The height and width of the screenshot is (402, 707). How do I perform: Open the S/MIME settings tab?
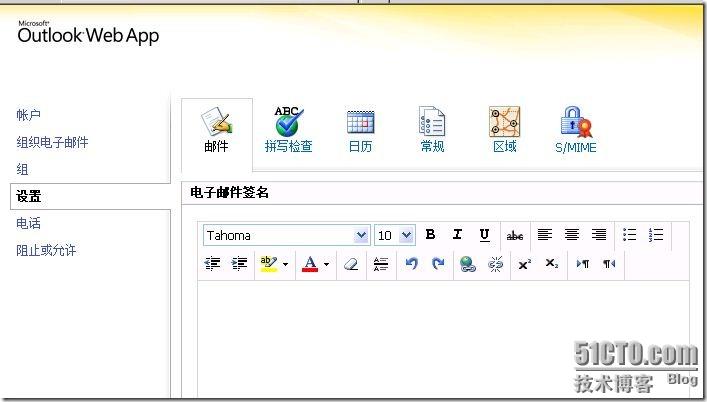(575, 131)
